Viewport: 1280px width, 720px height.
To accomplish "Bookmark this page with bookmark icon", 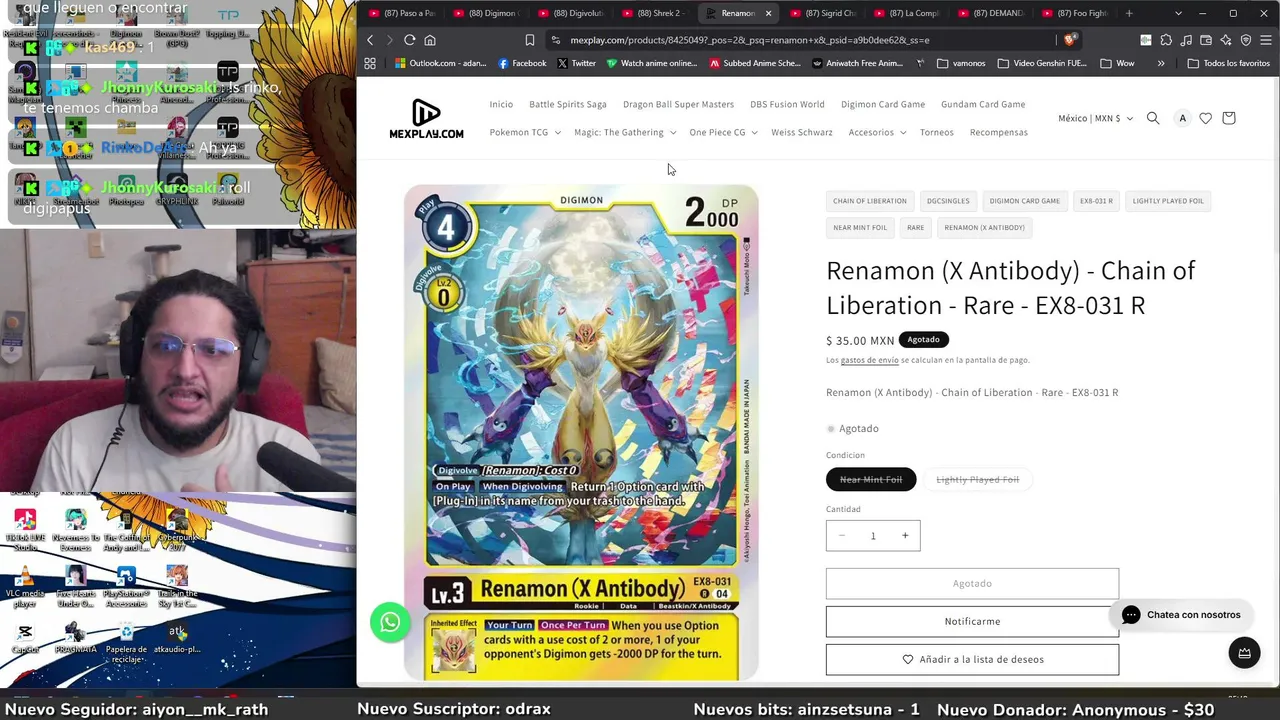I will (x=530, y=40).
